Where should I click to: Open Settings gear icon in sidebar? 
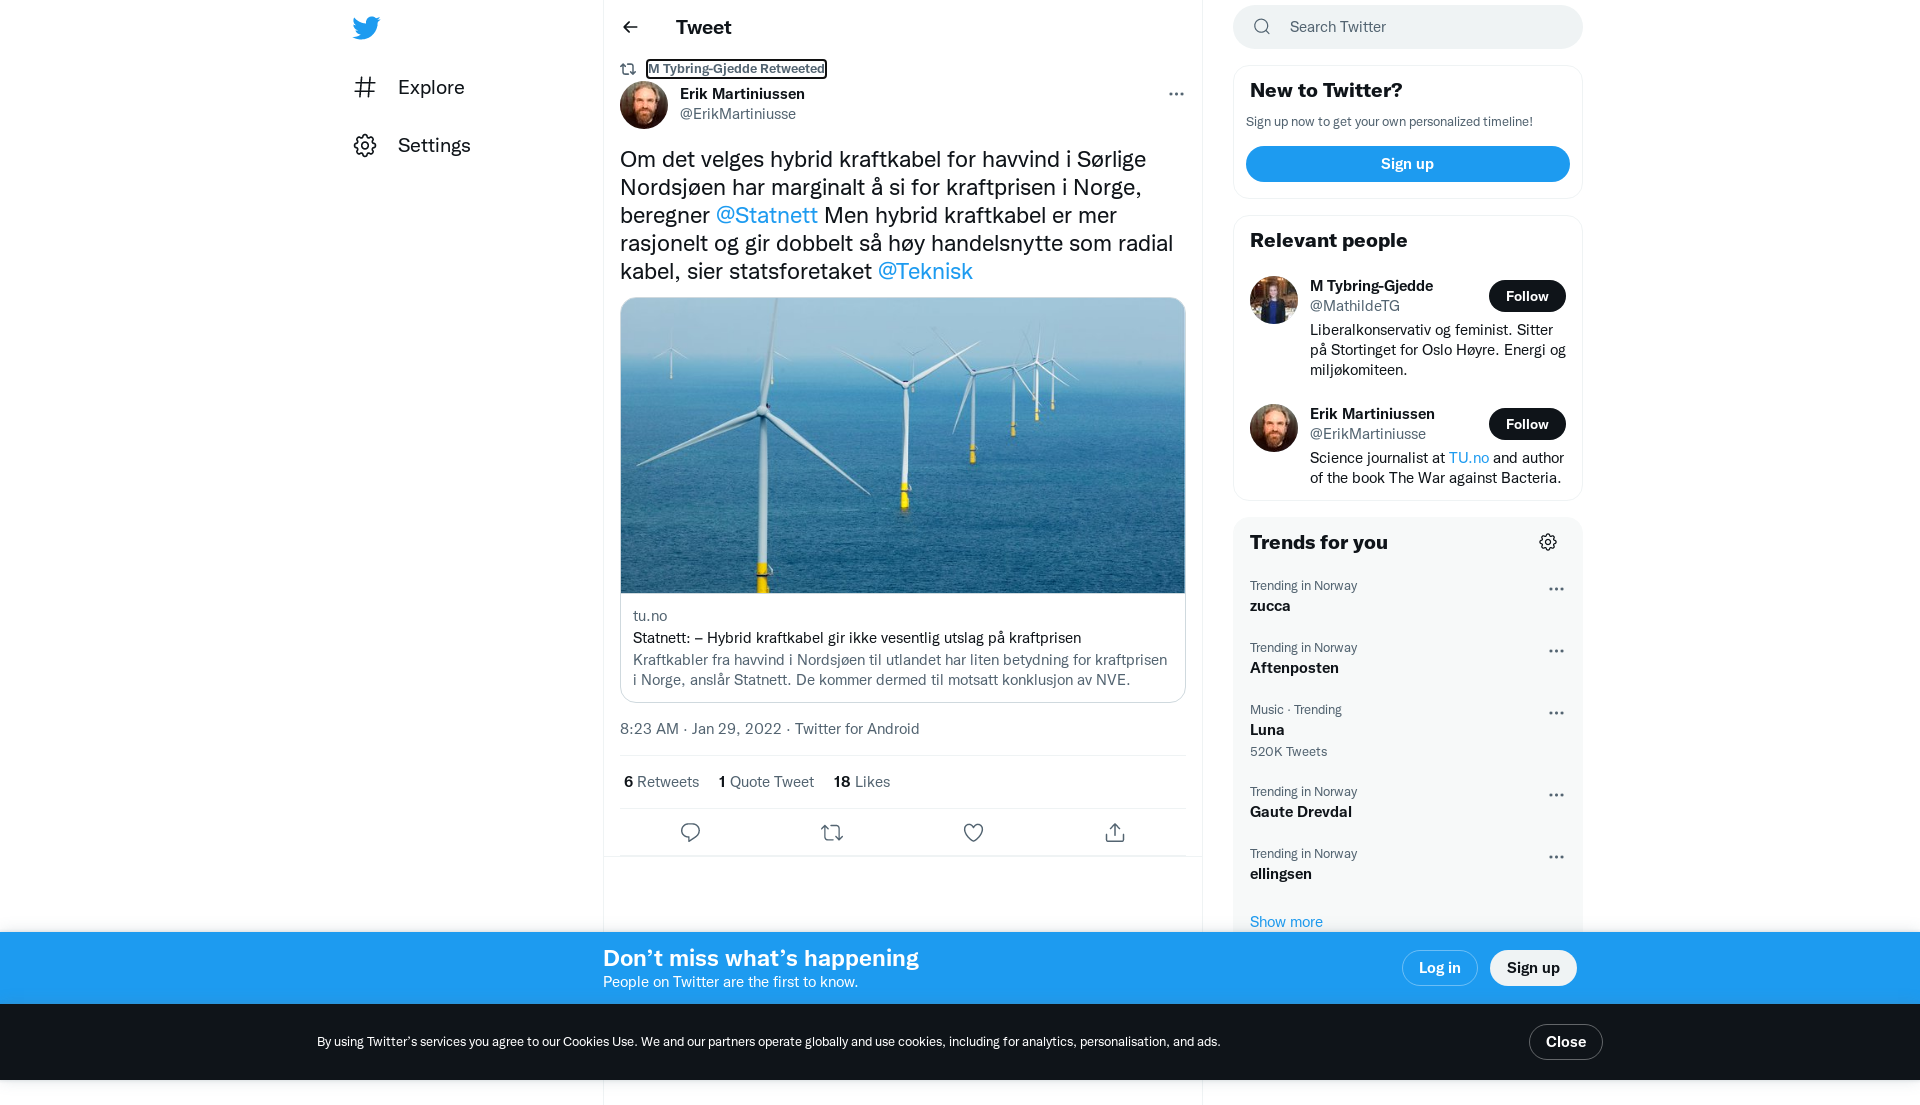(x=365, y=145)
